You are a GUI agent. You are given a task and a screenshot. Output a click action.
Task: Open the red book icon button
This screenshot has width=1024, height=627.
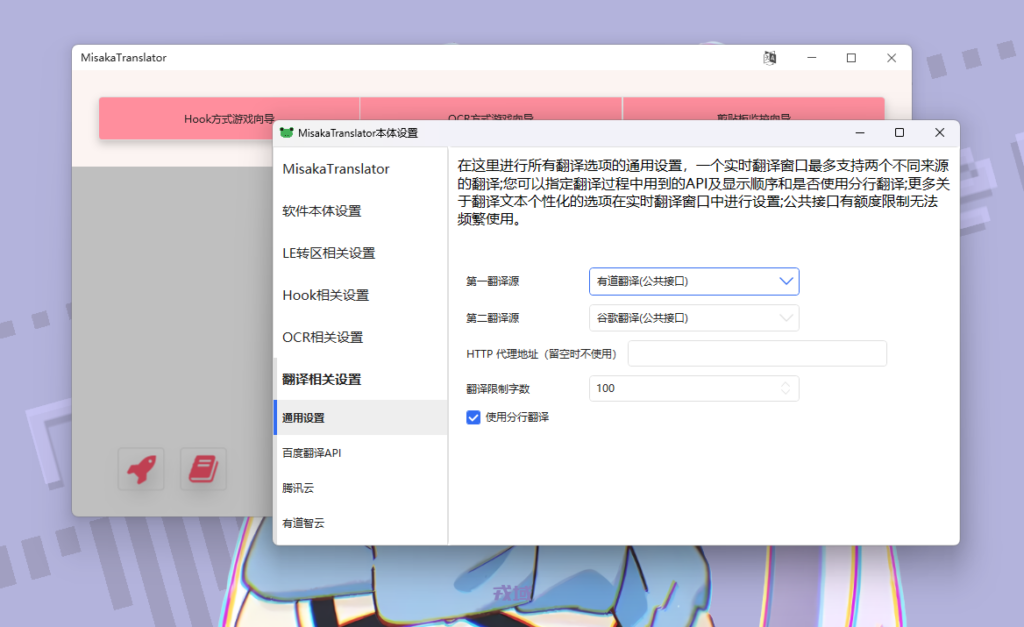pyautogui.click(x=203, y=469)
